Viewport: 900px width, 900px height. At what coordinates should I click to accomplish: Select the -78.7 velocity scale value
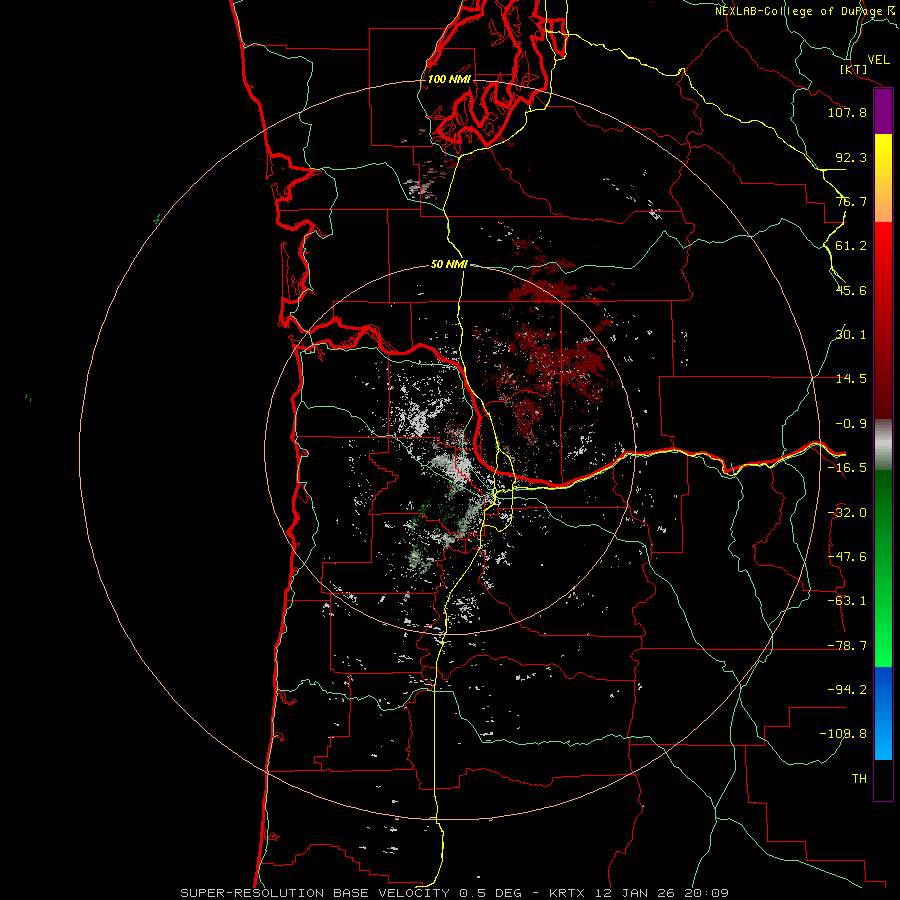(x=847, y=646)
